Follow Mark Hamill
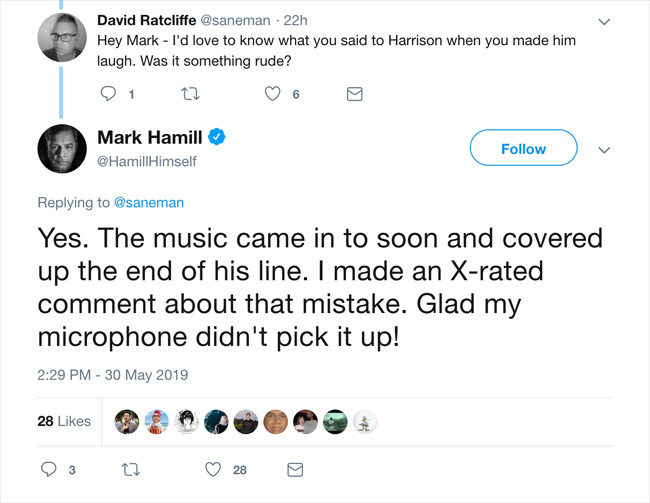650x503 pixels. pos(523,148)
